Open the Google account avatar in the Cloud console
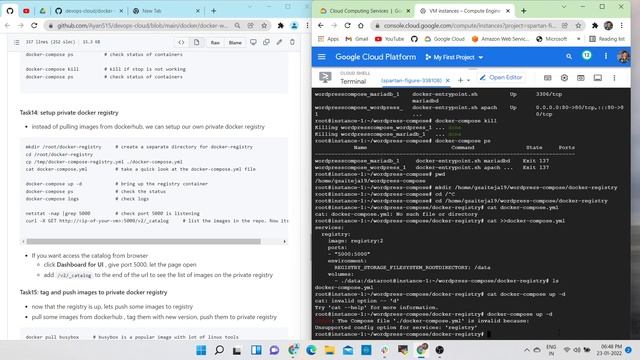This screenshot has width=640, height=360. point(623,56)
